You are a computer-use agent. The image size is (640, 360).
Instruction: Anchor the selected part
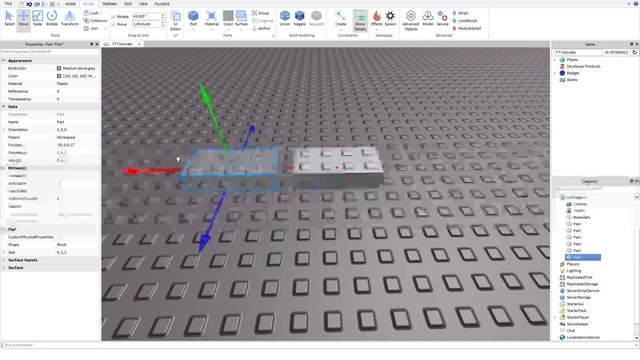click(x=261, y=29)
